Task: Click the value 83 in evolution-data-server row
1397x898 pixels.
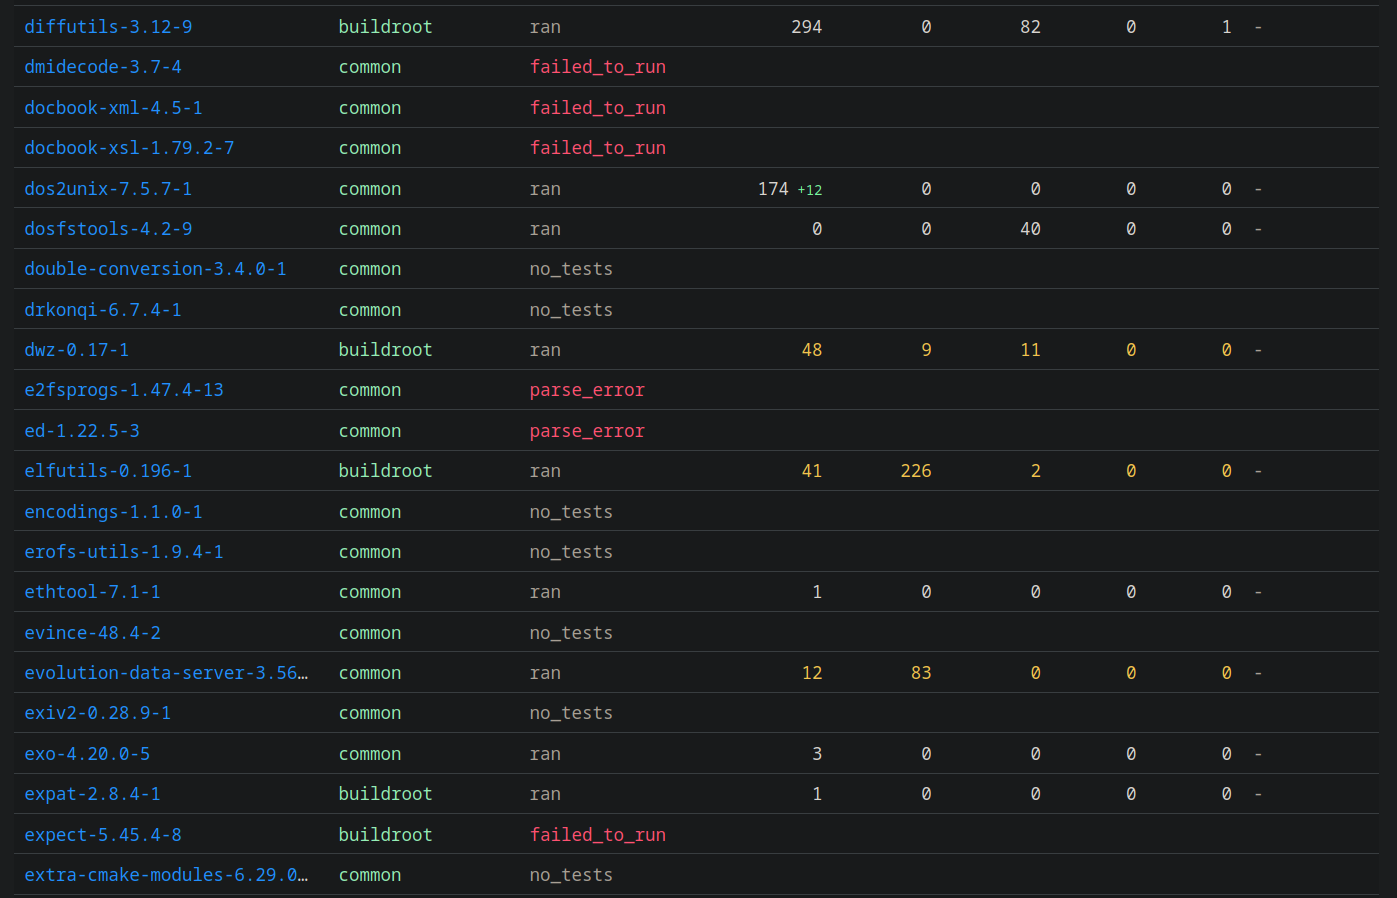Action: tap(921, 673)
